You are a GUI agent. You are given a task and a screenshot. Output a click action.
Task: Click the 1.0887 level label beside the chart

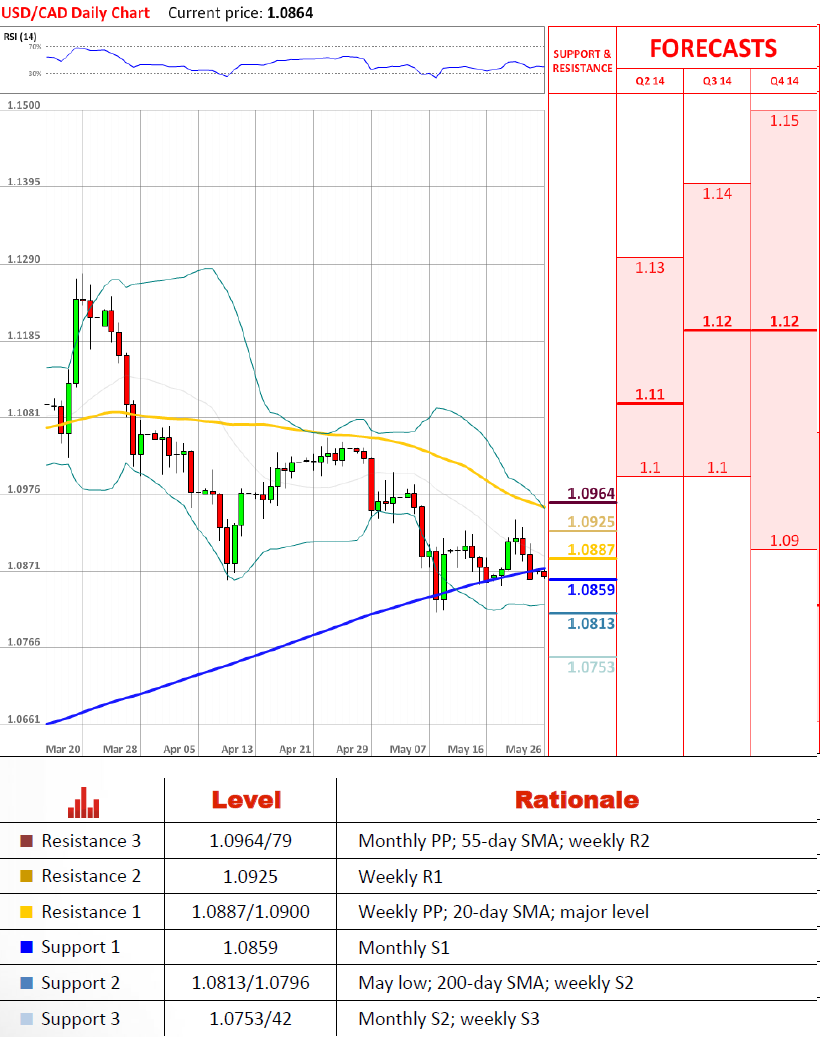(x=591, y=550)
